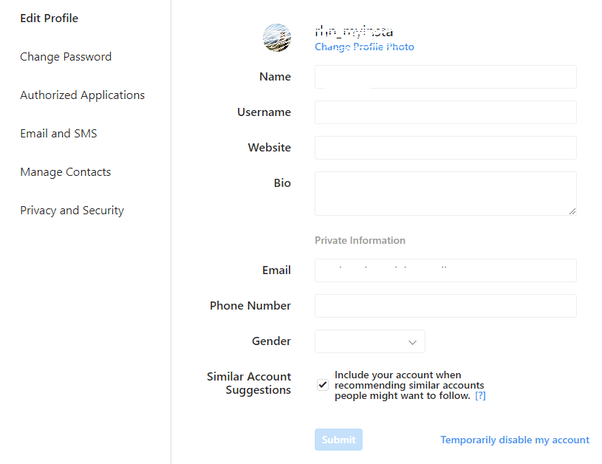Select the Email input field

[x=445, y=270]
